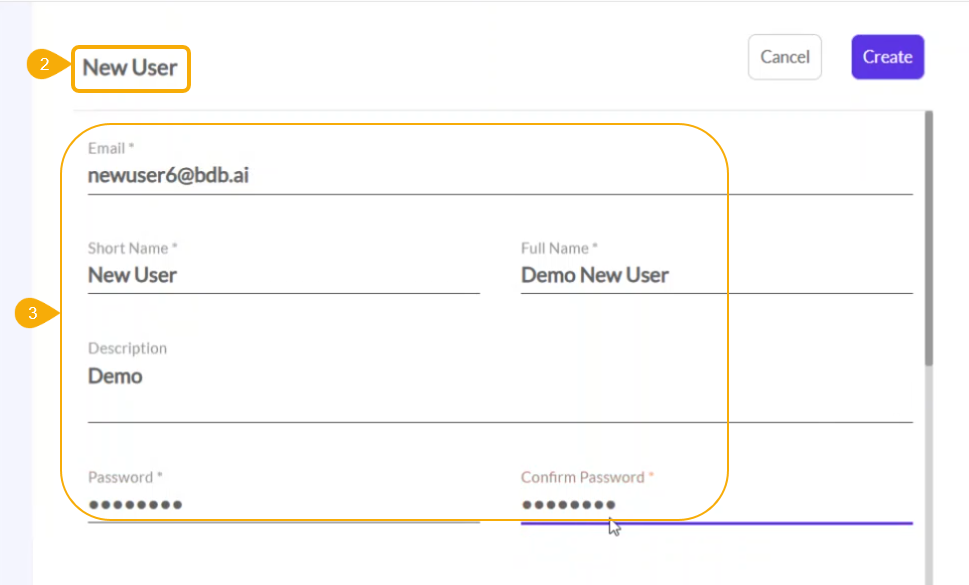Click the vertical scrollbar thumb of the form

click(x=929, y=240)
